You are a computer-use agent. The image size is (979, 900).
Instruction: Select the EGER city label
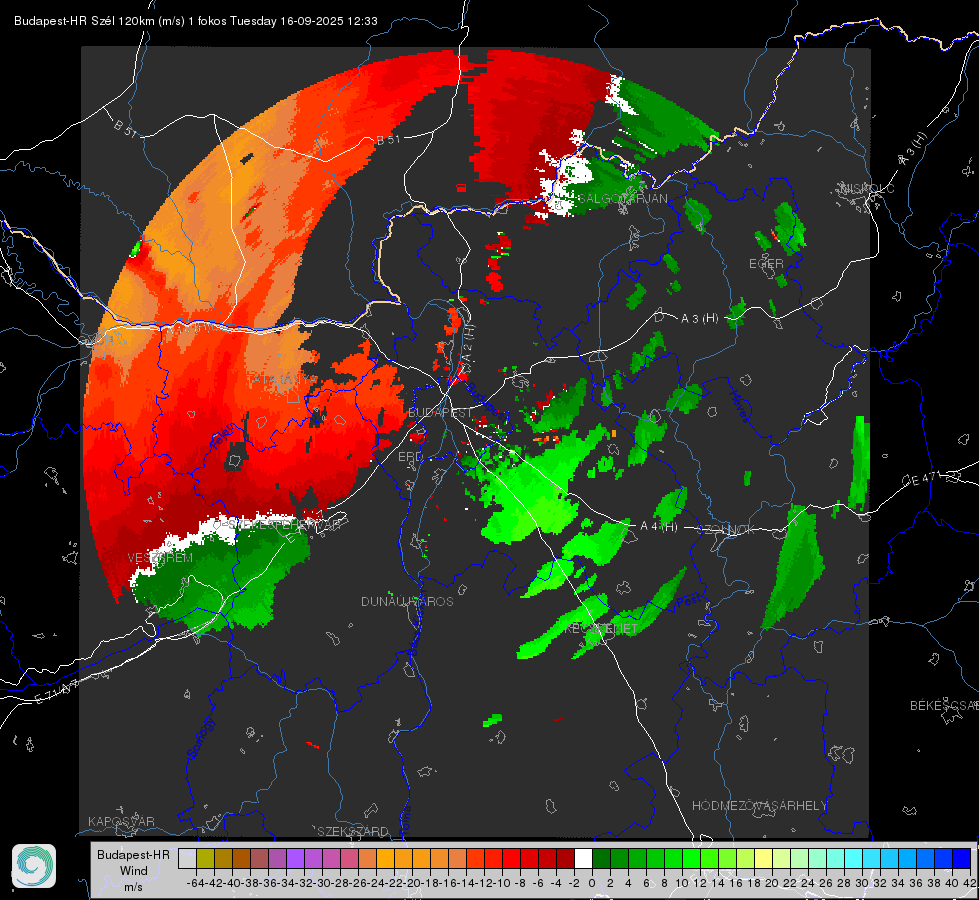click(766, 264)
